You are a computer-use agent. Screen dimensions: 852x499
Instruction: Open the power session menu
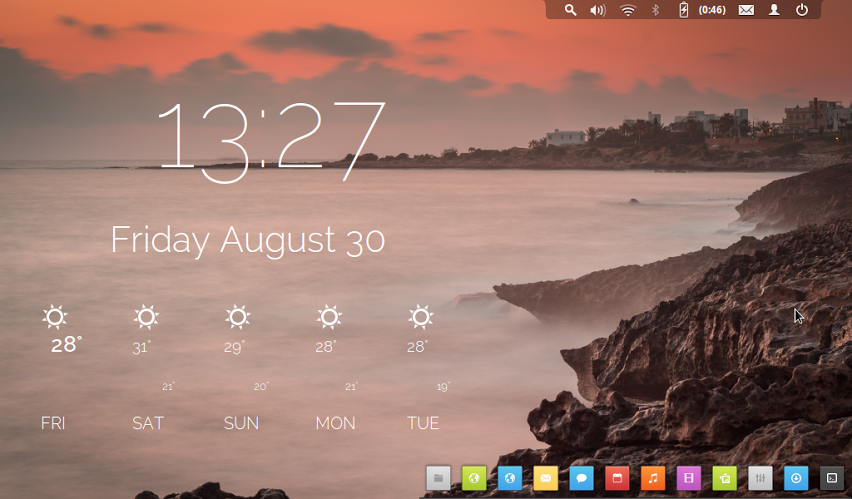click(802, 10)
